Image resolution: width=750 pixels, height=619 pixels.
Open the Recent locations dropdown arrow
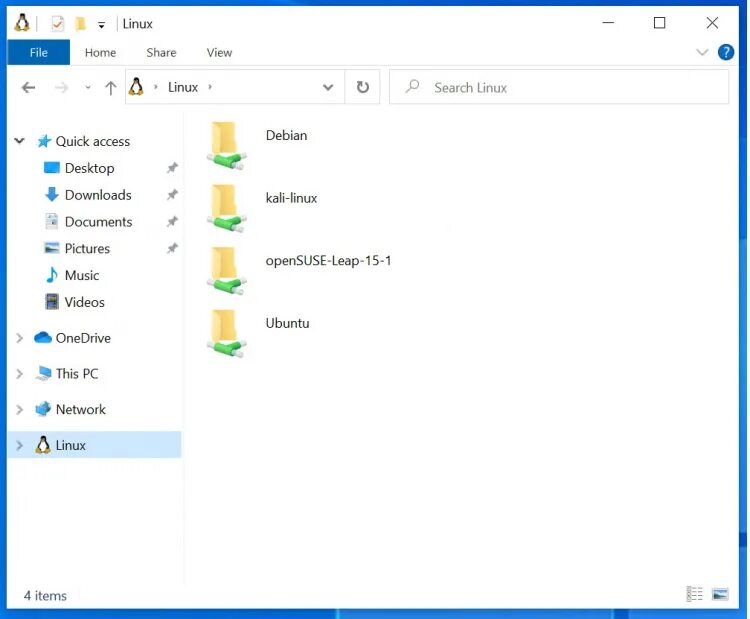[88, 88]
